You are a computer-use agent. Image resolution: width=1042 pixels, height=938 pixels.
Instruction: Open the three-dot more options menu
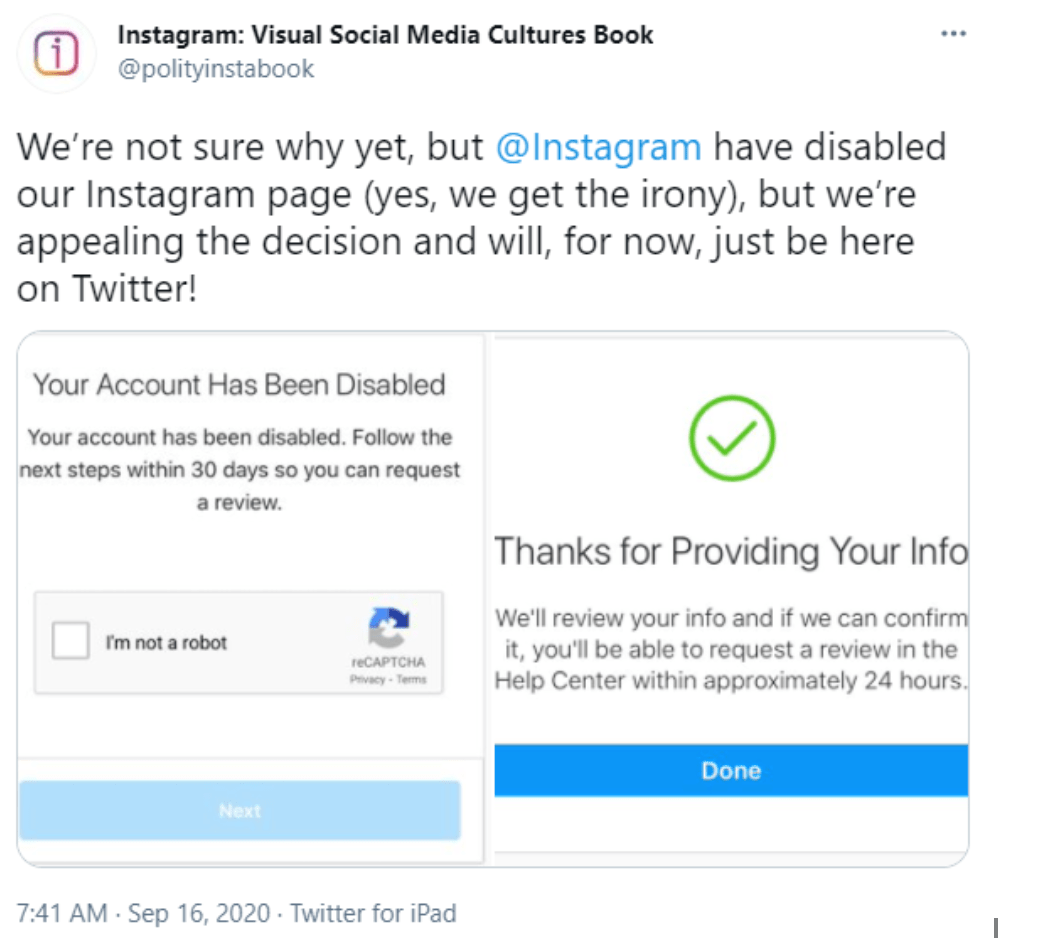coord(953,34)
